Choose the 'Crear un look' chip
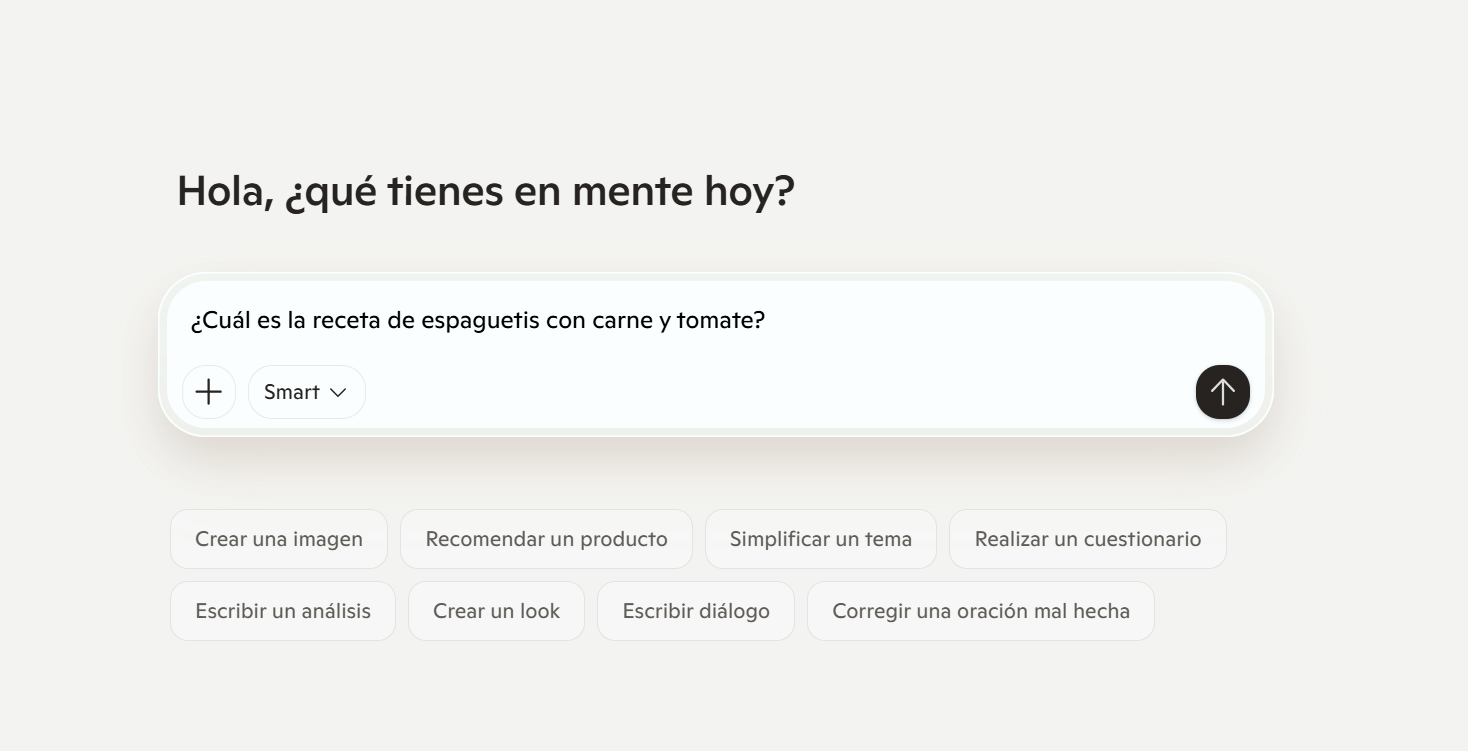The height and width of the screenshot is (751, 1468). (x=496, y=611)
